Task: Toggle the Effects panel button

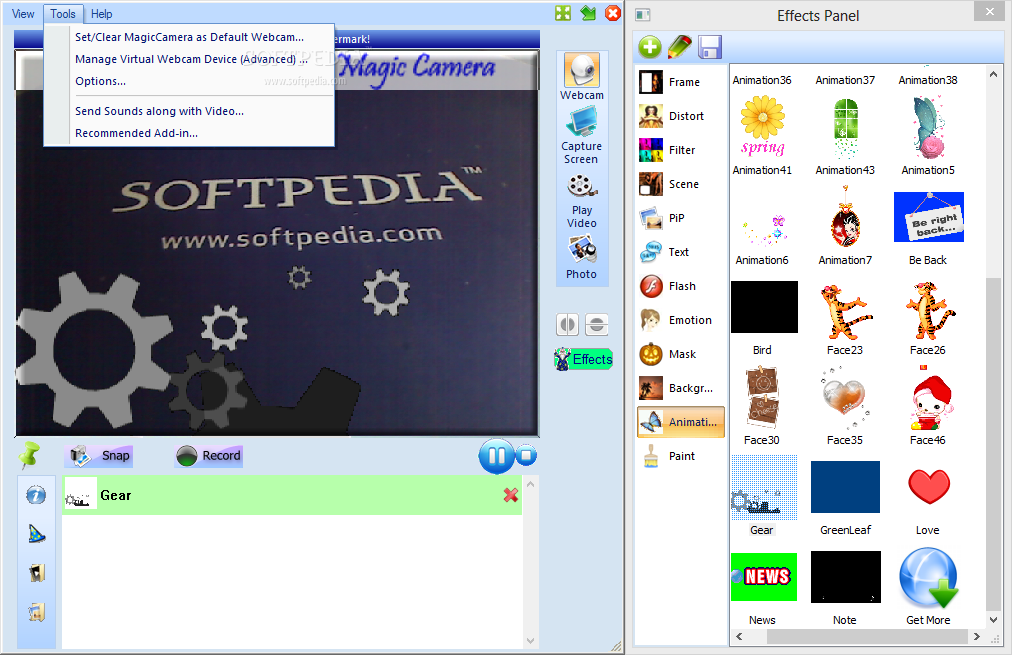Action: 583,359
